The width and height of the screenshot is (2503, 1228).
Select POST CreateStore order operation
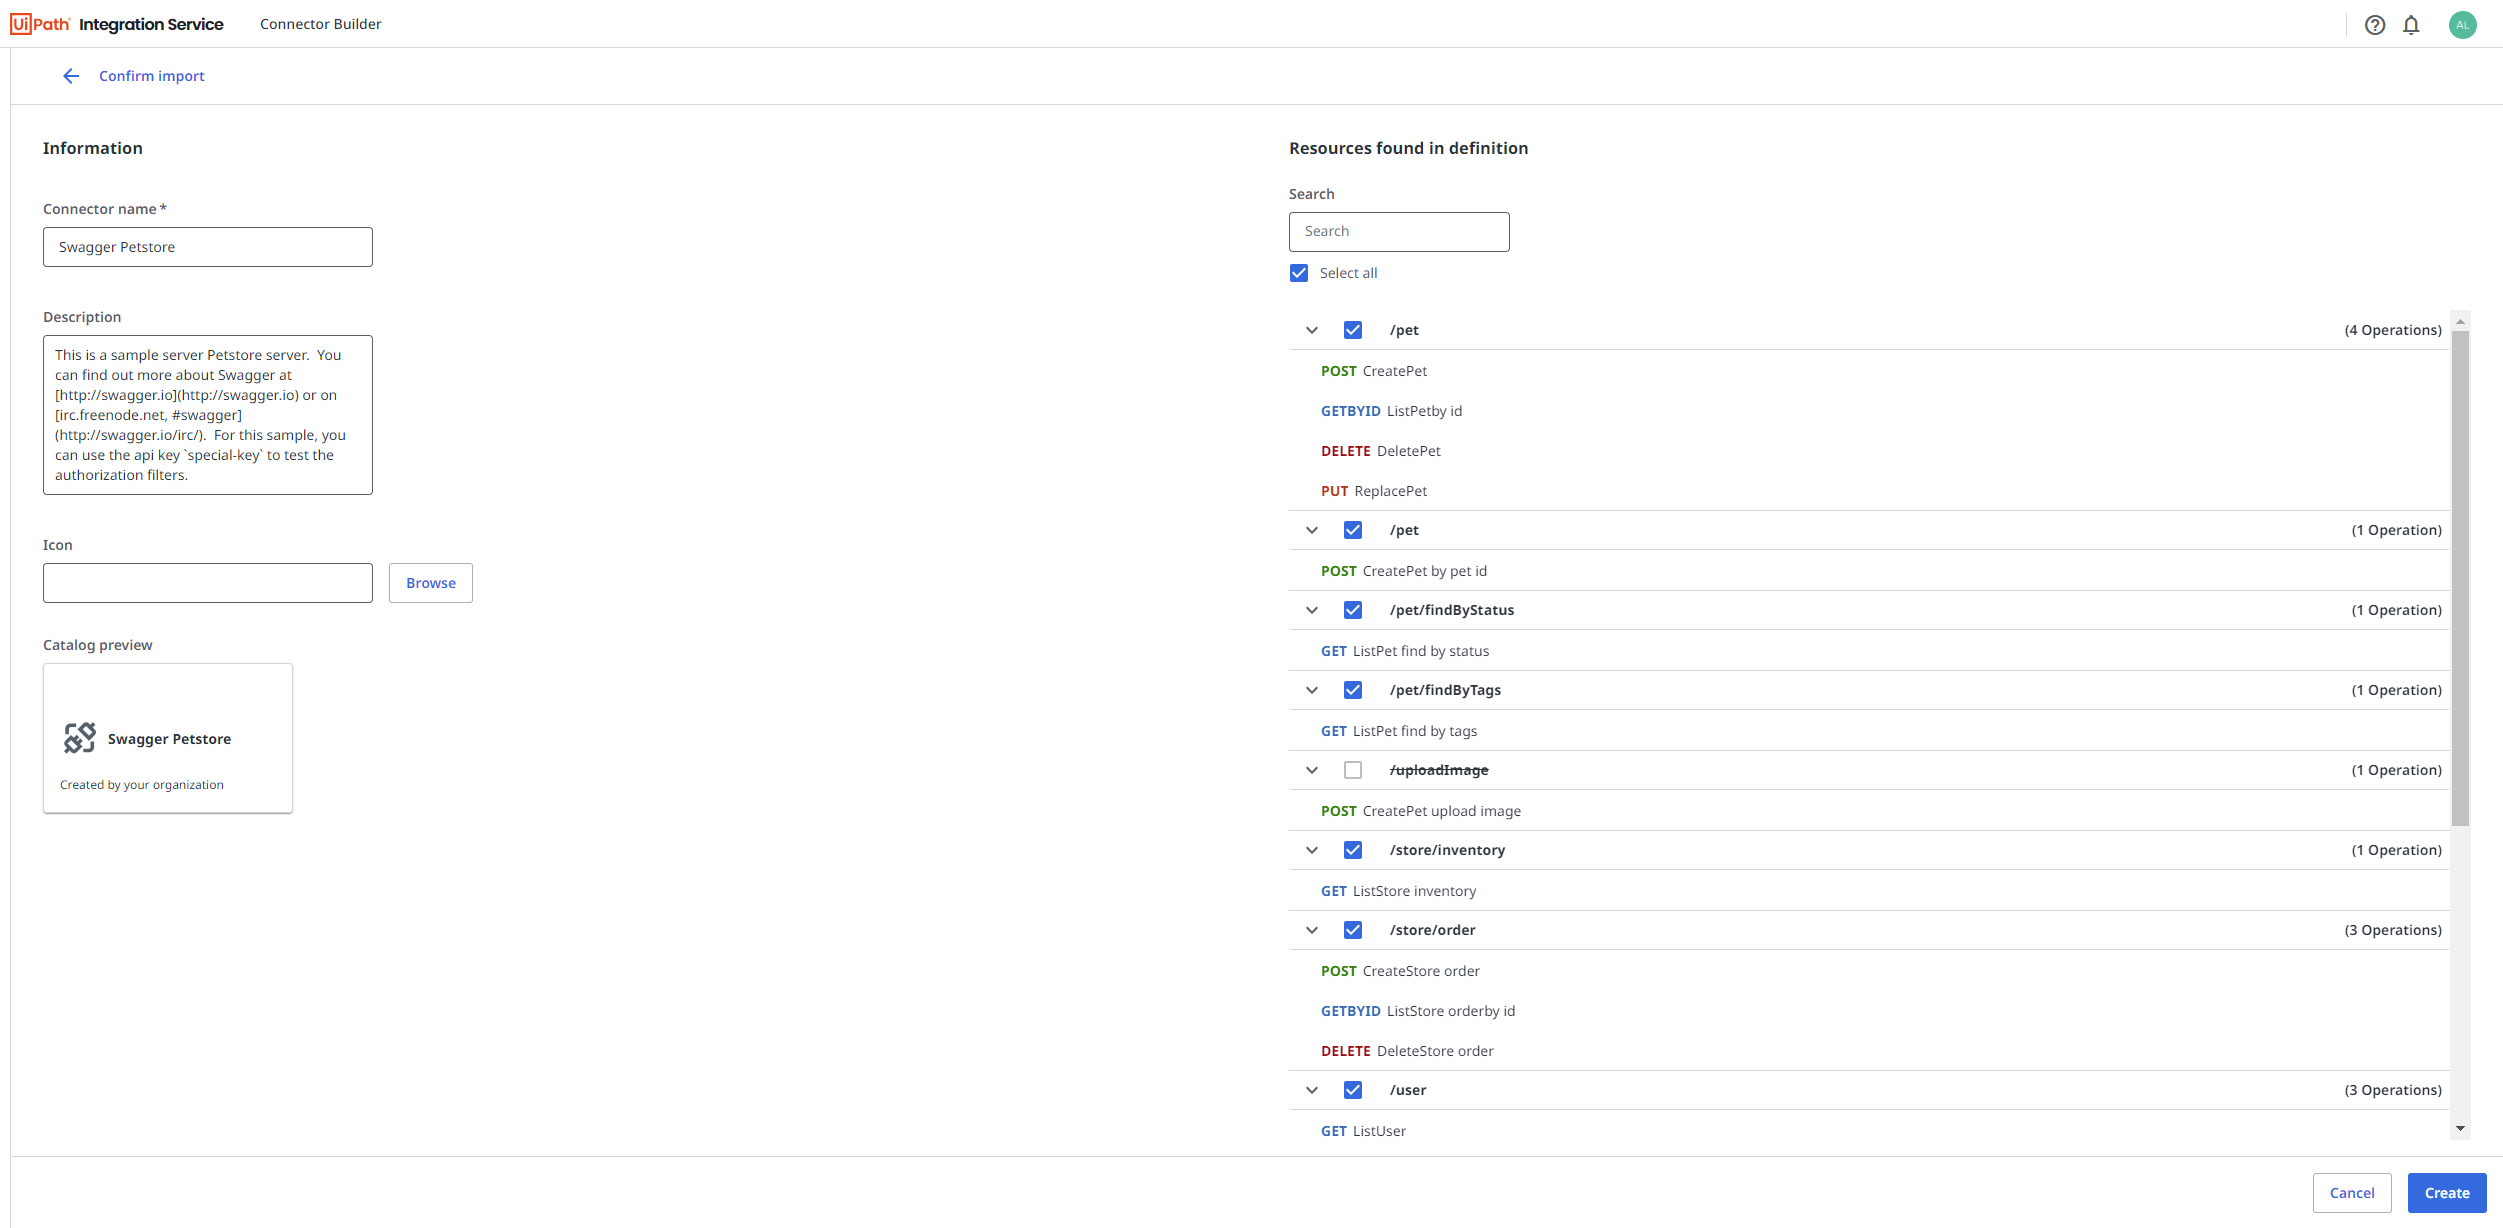click(x=1400, y=971)
